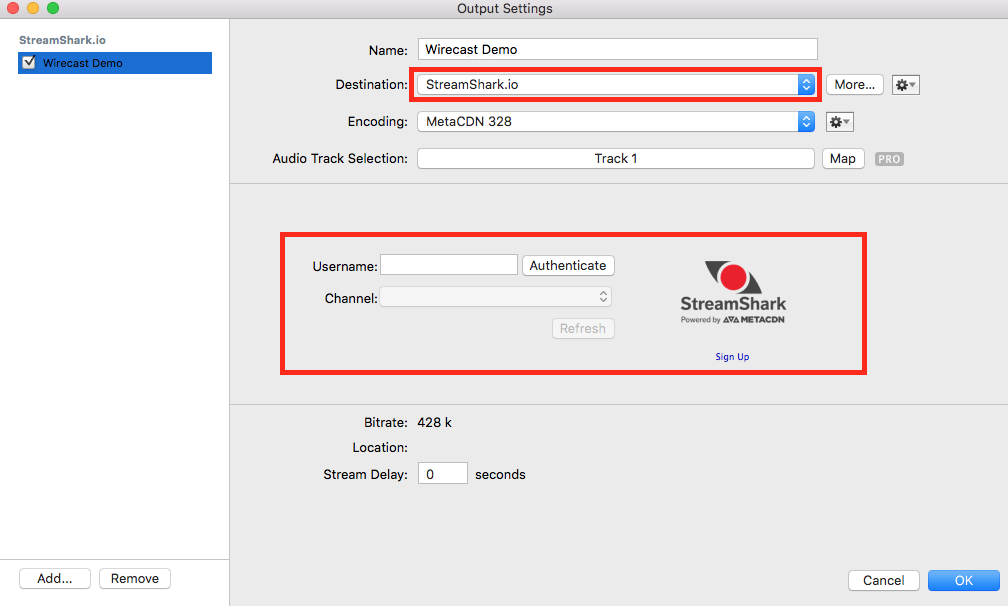Screen dimensions: 1008x606
Task: Select Wirecast Demo in the output list
Action: click(114, 63)
